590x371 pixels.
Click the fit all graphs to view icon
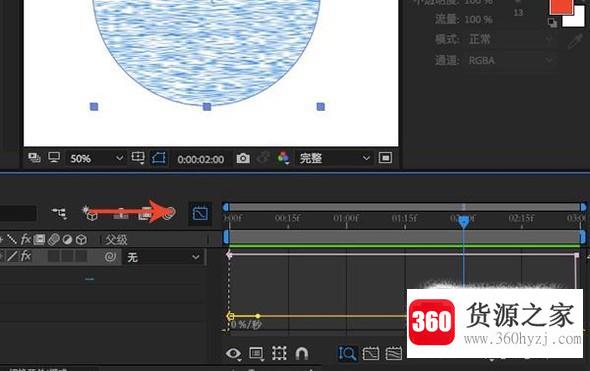tap(394, 354)
